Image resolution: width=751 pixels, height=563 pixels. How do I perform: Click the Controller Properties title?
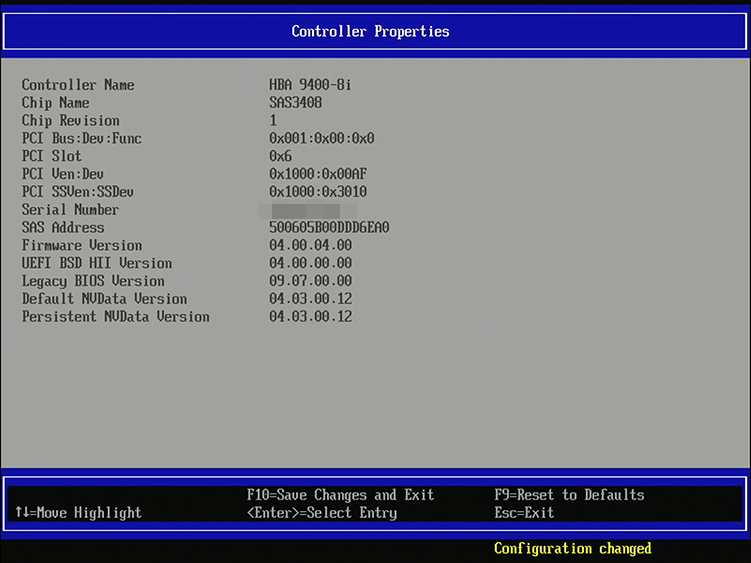tap(370, 32)
